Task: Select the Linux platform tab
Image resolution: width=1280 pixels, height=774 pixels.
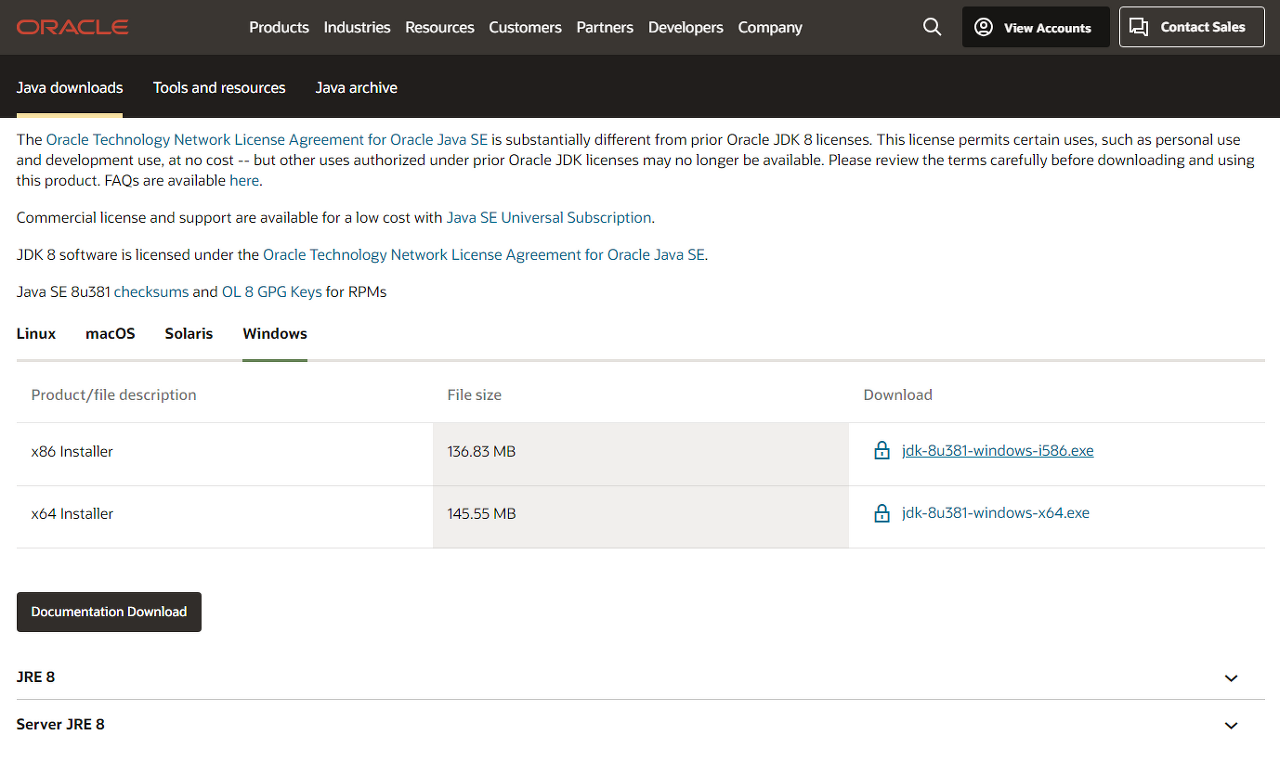Action: pyautogui.click(x=36, y=334)
